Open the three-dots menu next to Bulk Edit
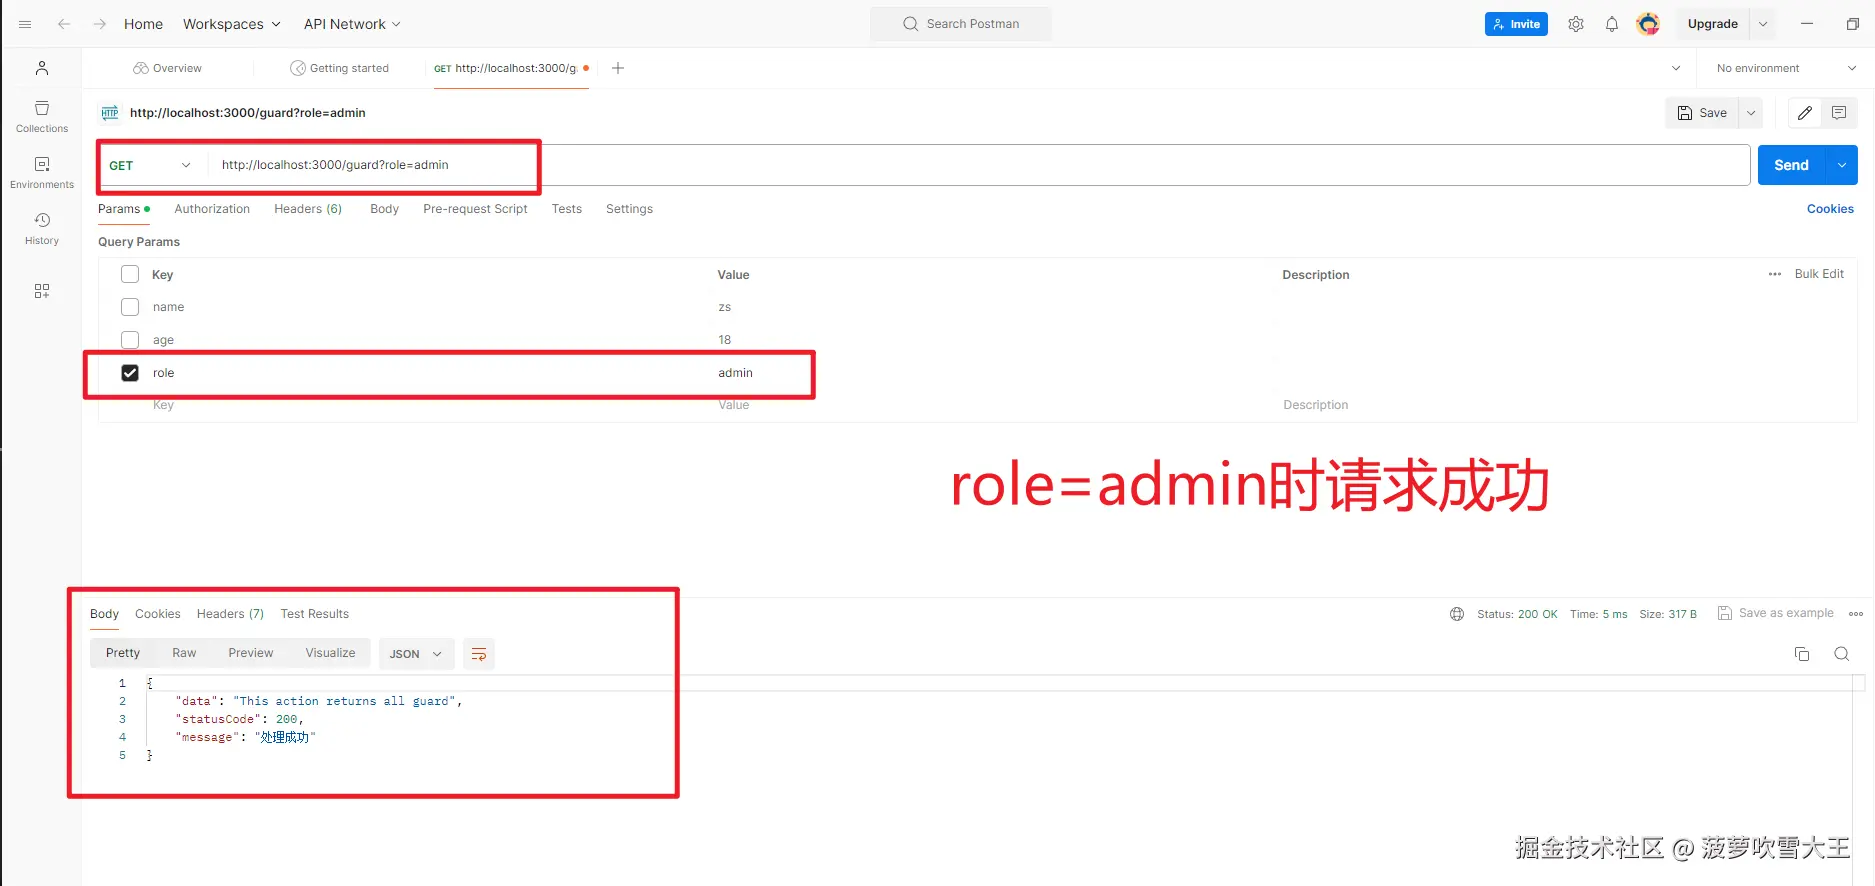Screen dimensions: 1875x886 pyautogui.click(x=1775, y=274)
